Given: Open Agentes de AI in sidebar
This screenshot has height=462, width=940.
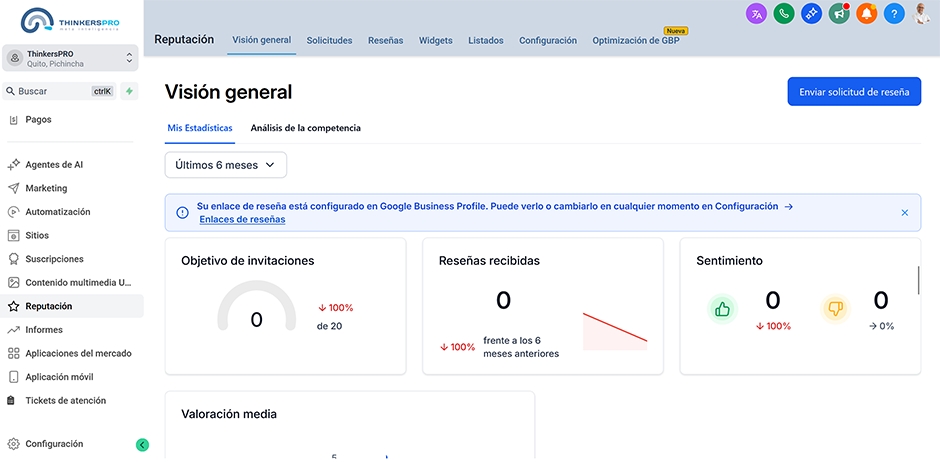Looking at the screenshot, I should 54,165.
